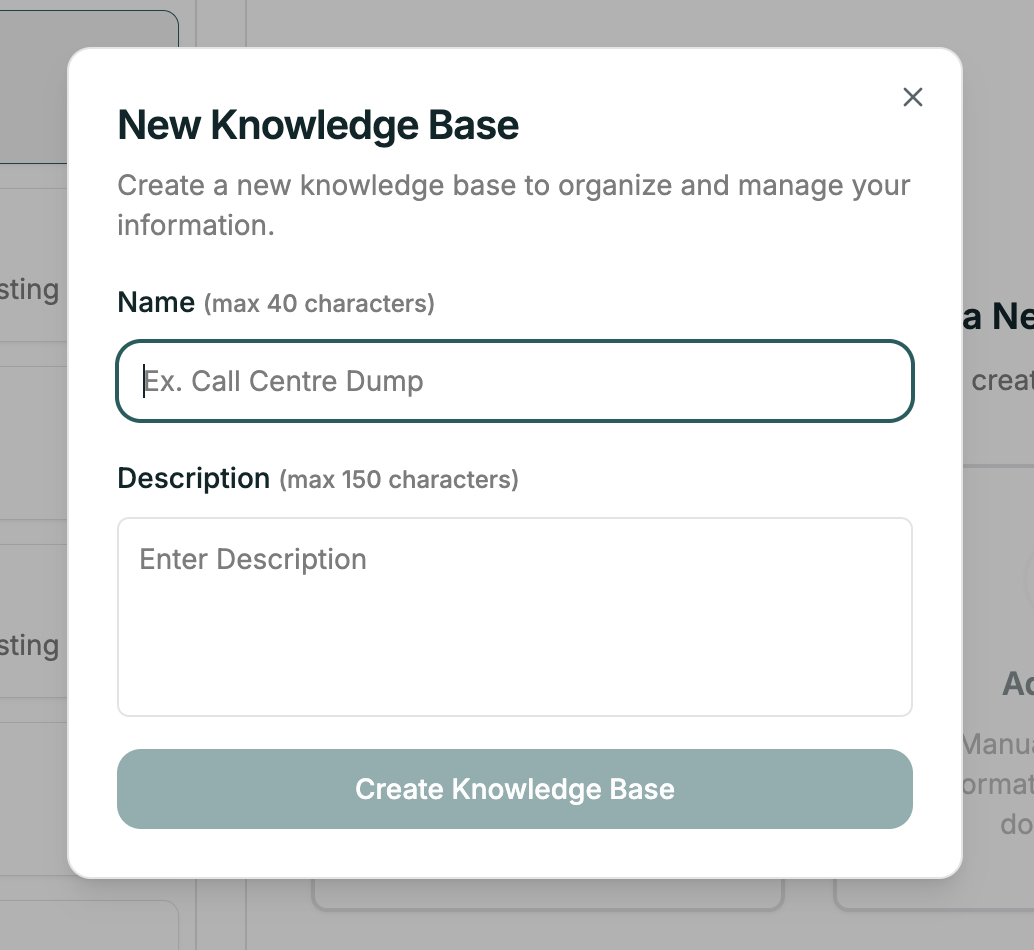The width and height of the screenshot is (1034, 950).
Task: Click the 'Enter Description' placeholder box
Action: click(x=515, y=616)
